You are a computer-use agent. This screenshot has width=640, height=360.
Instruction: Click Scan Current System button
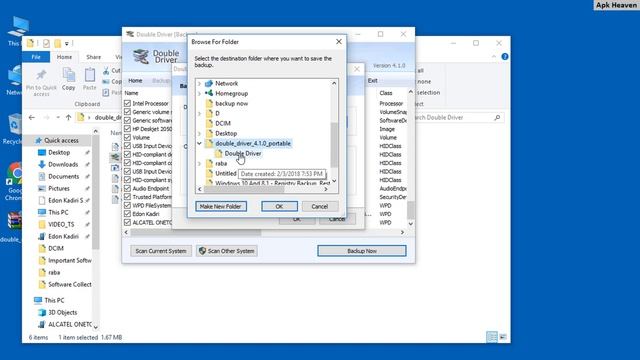[x=161, y=251]
